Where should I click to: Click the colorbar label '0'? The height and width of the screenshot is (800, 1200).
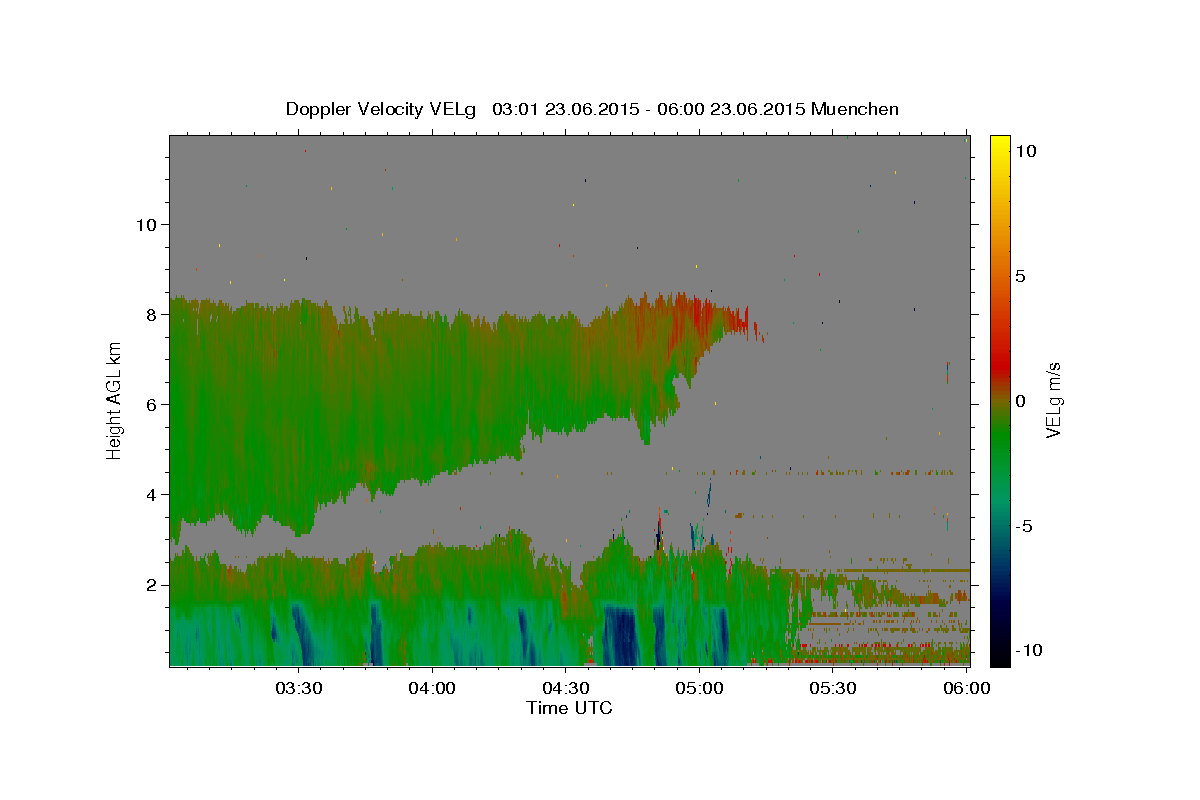pyautogui.click(x=1020, y=401)
